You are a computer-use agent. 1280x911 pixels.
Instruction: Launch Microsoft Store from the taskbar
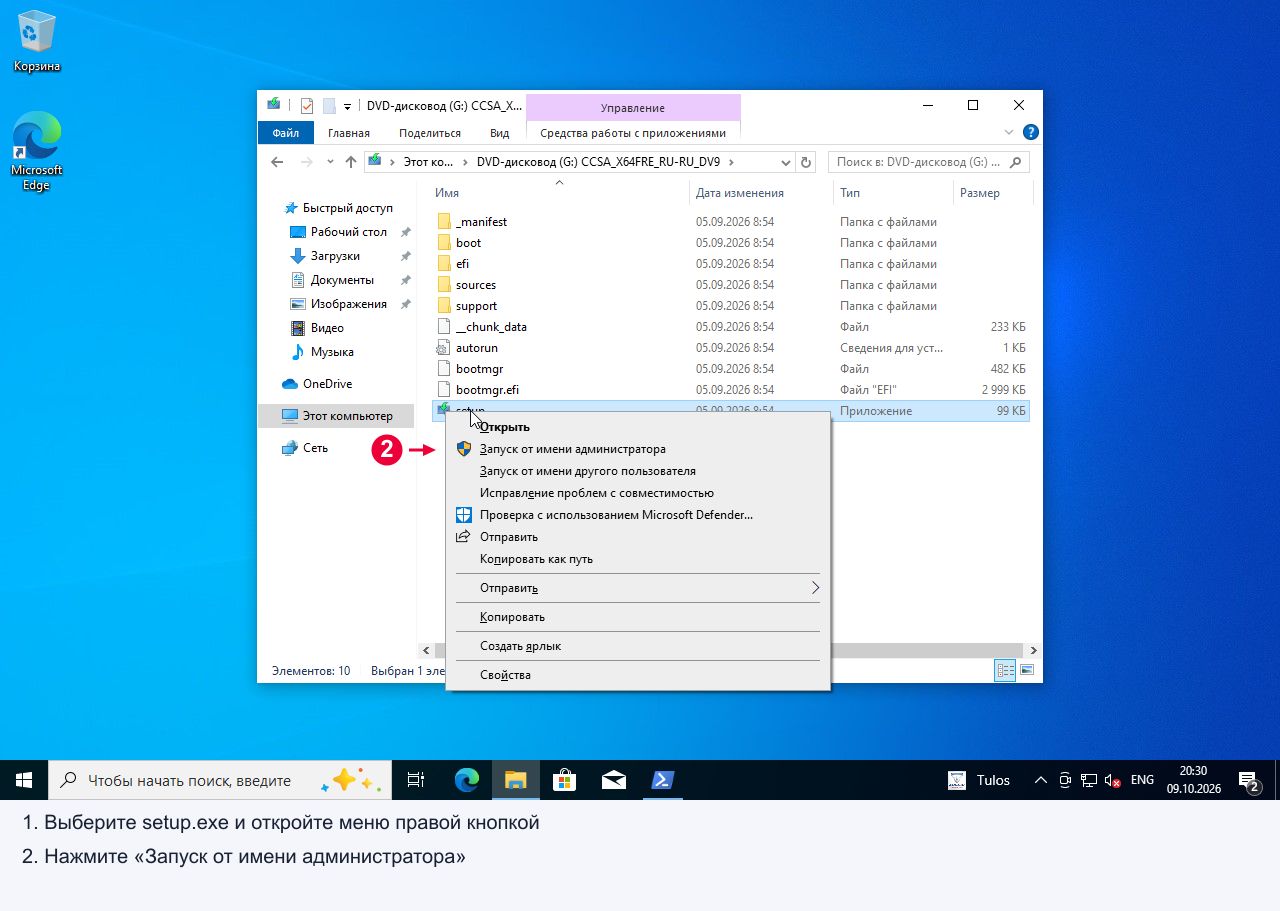[564, 780]
